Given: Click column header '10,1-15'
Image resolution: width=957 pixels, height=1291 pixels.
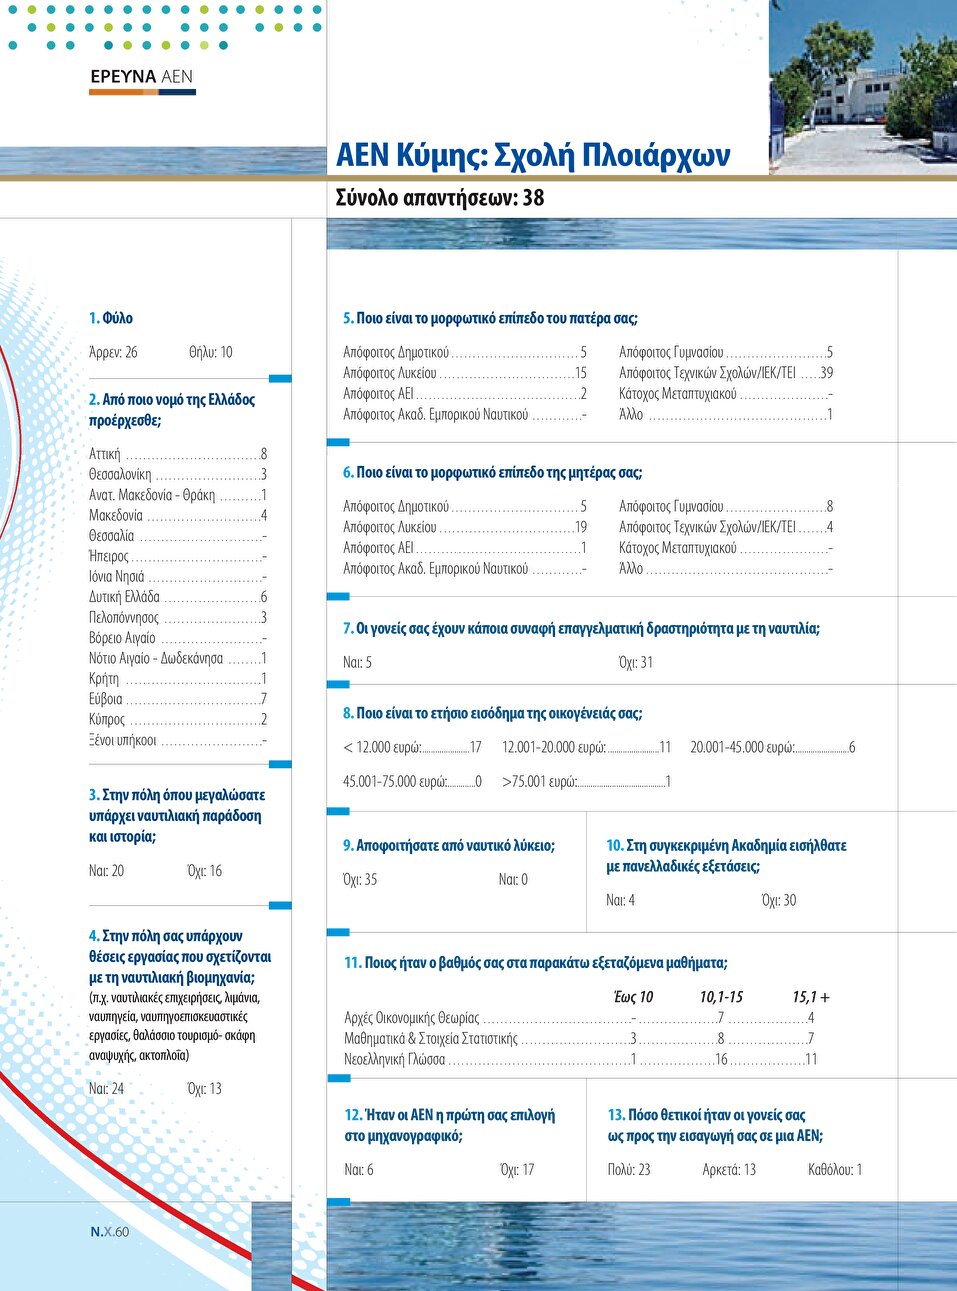Looking at the screenshot, I should [x=722, y=997].
